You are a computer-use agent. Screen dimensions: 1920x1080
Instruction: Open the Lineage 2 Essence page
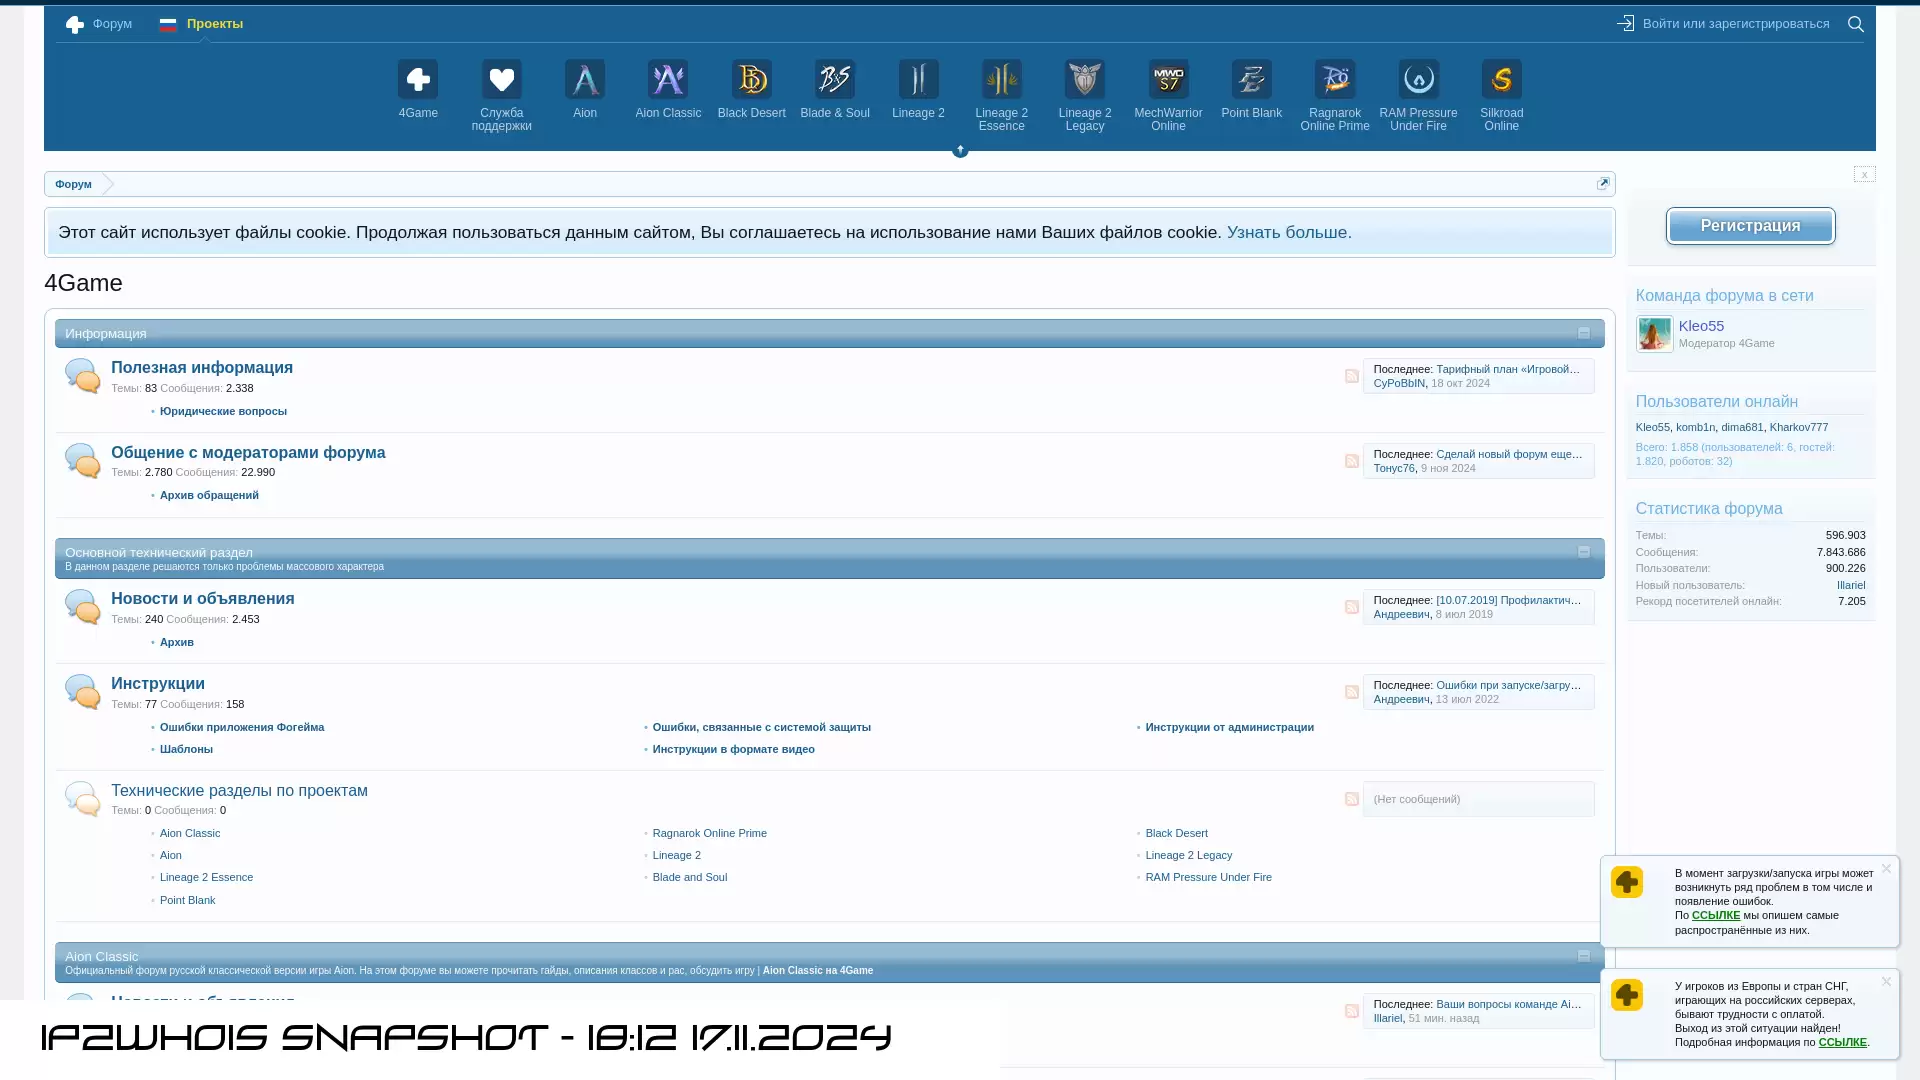coord(1001,92)
